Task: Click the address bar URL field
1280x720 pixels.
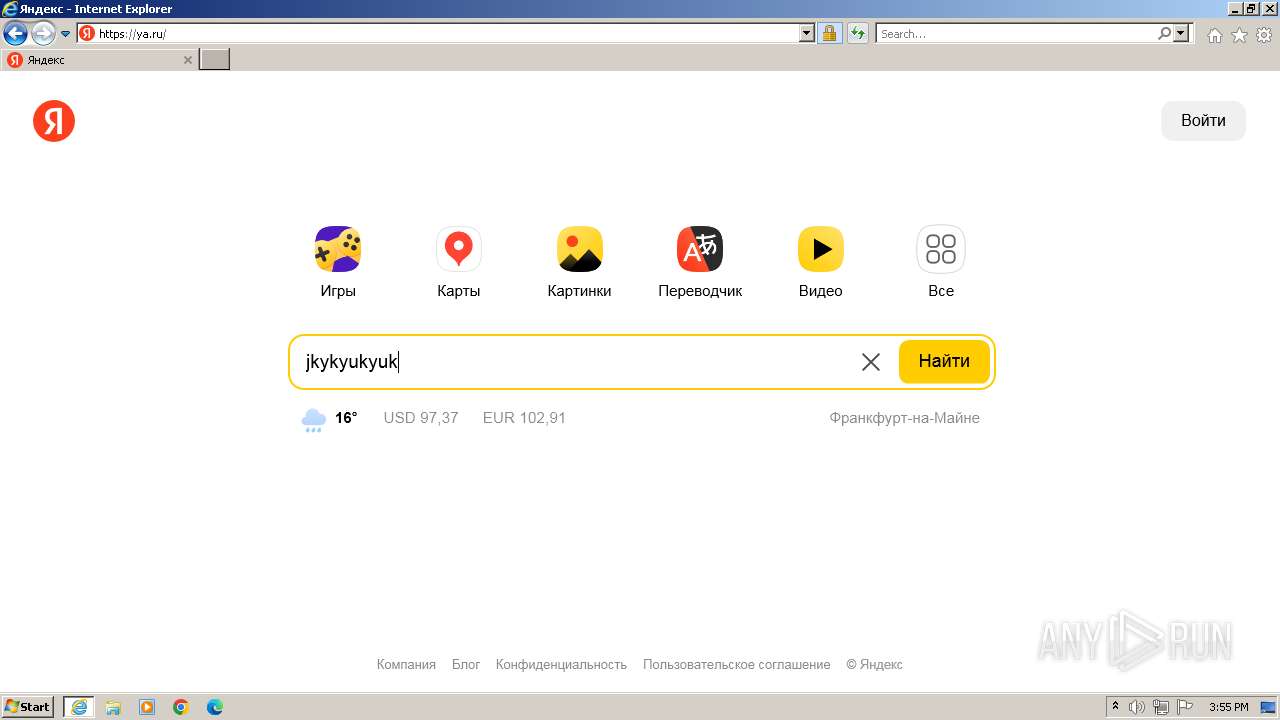Action: tap(447, 33)
